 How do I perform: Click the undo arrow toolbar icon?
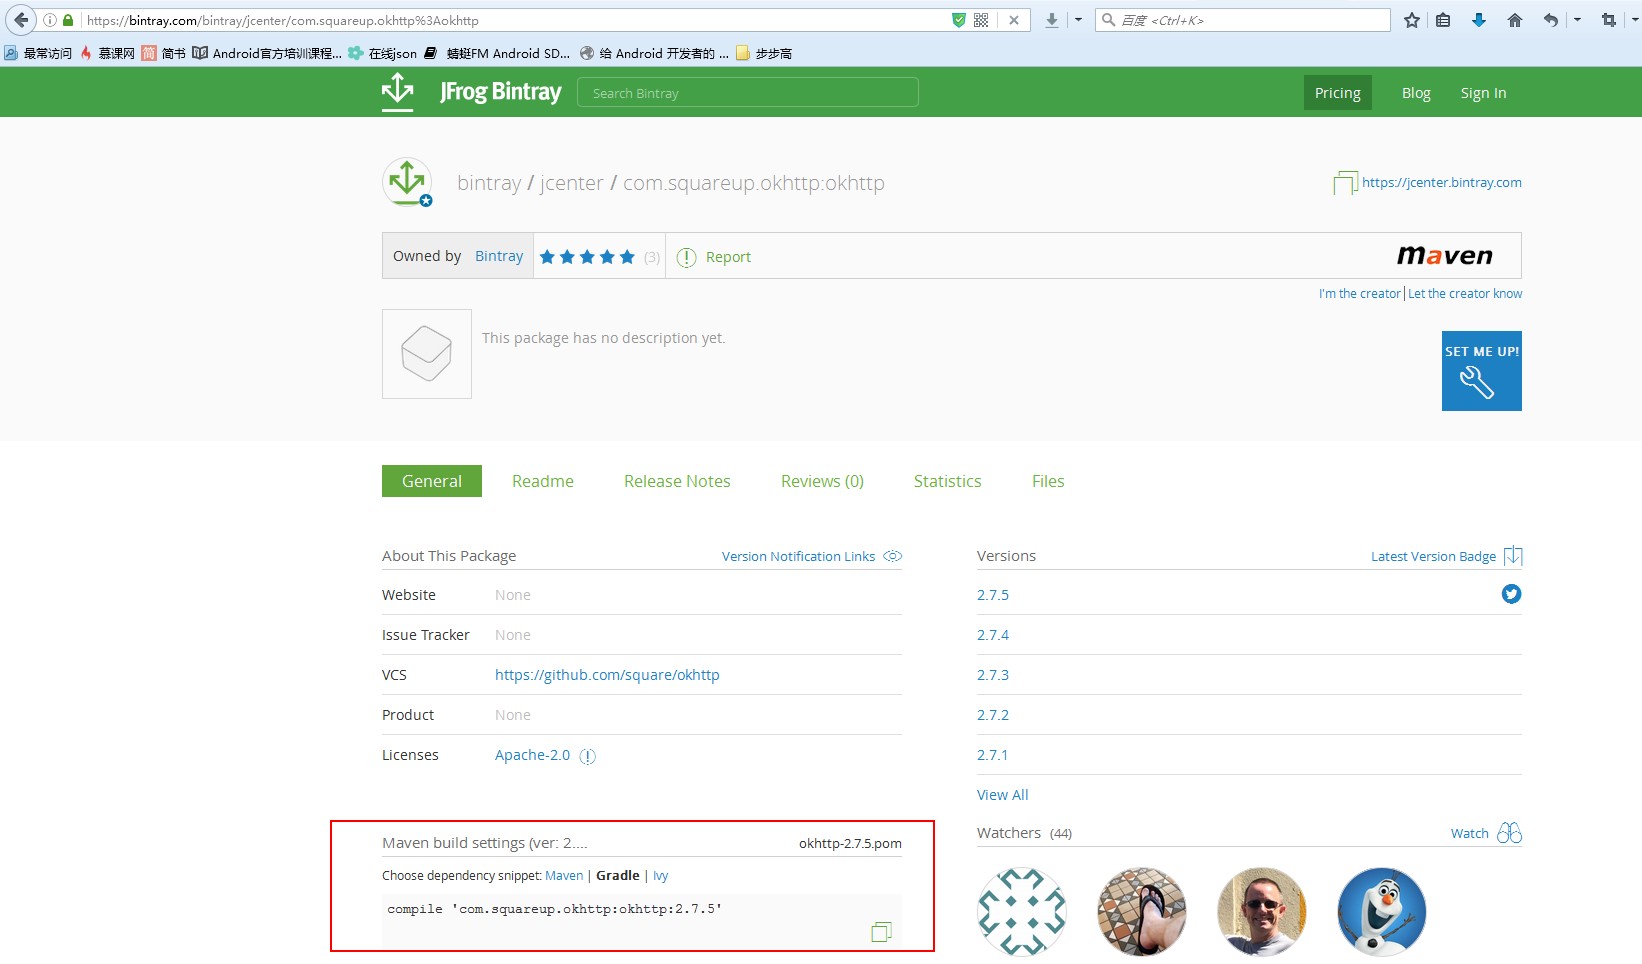[1551, 20]
